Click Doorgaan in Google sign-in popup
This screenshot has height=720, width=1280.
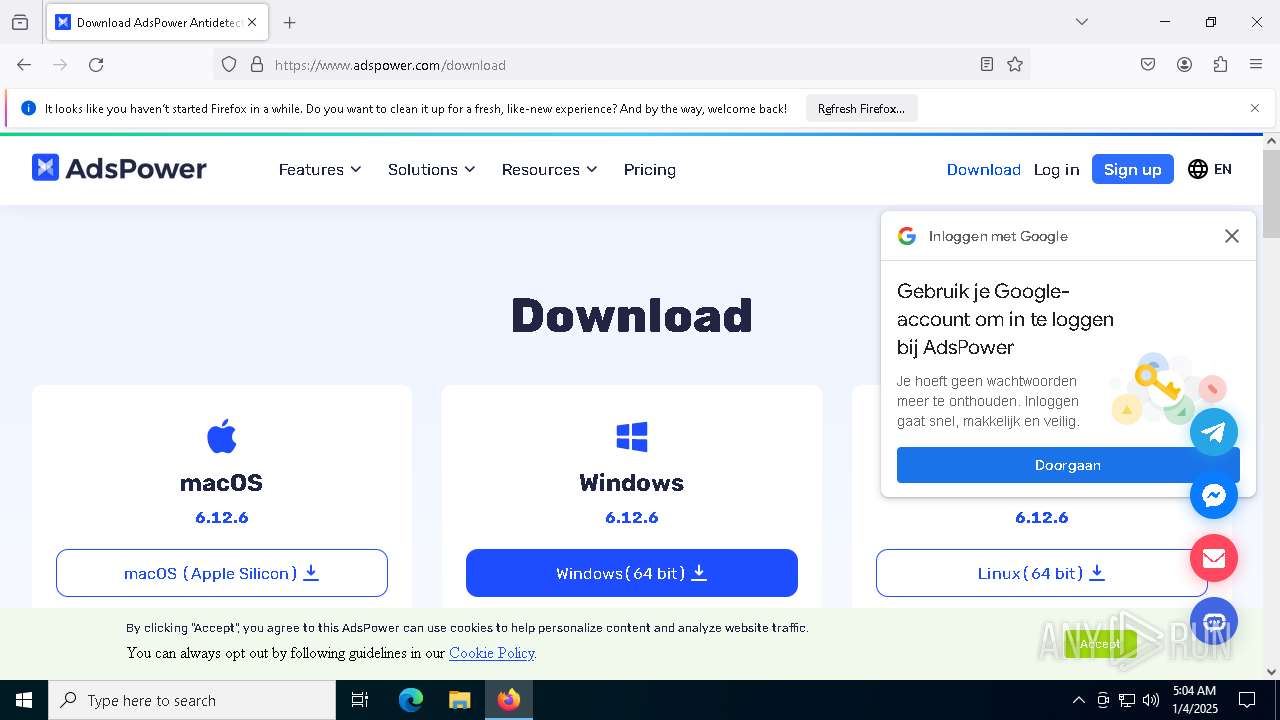1068,465
